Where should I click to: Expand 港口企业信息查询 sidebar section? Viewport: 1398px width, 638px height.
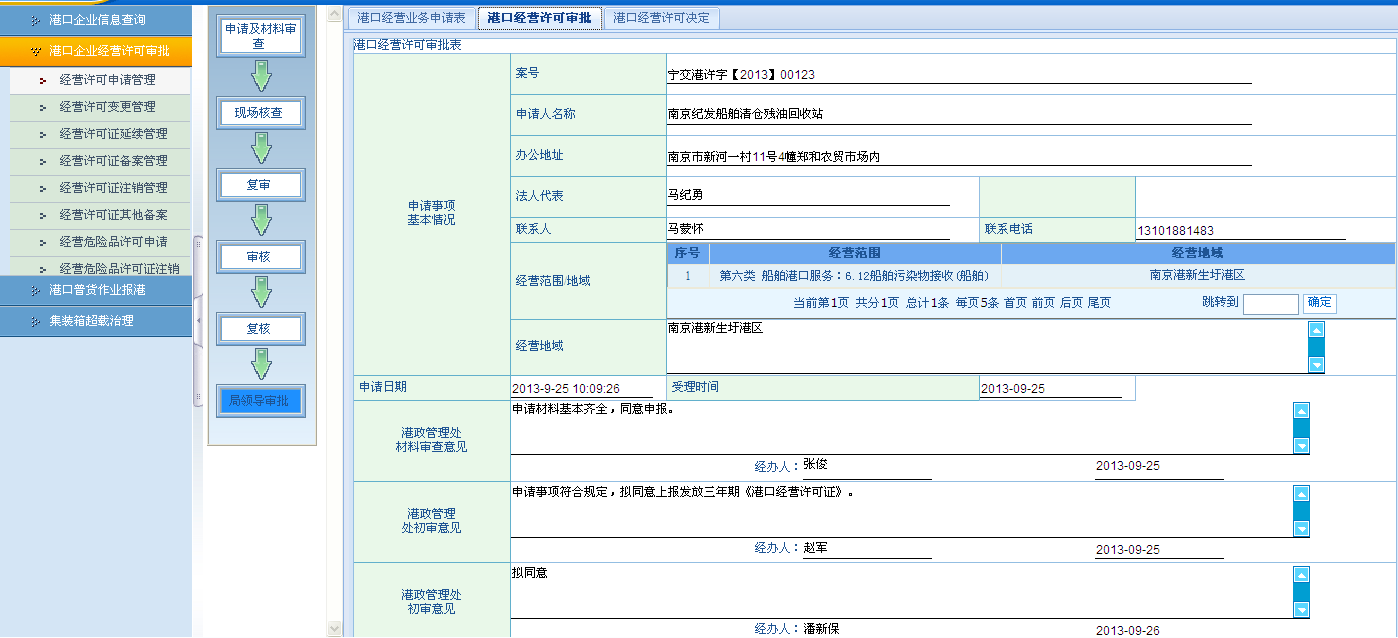click(96, 19)
